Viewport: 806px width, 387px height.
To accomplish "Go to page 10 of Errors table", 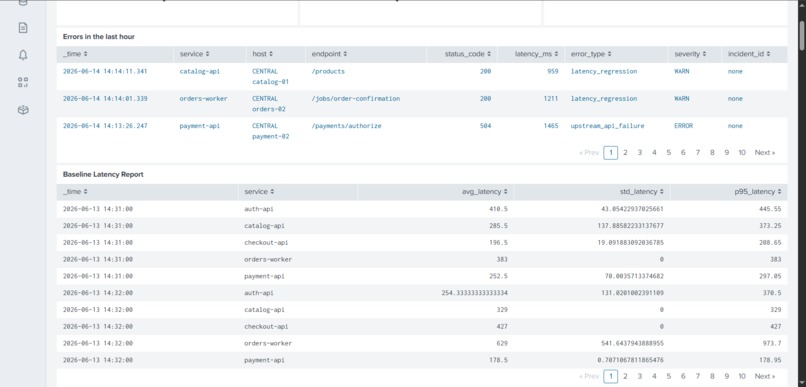I will pyautogui.click(x=742, y=153).
